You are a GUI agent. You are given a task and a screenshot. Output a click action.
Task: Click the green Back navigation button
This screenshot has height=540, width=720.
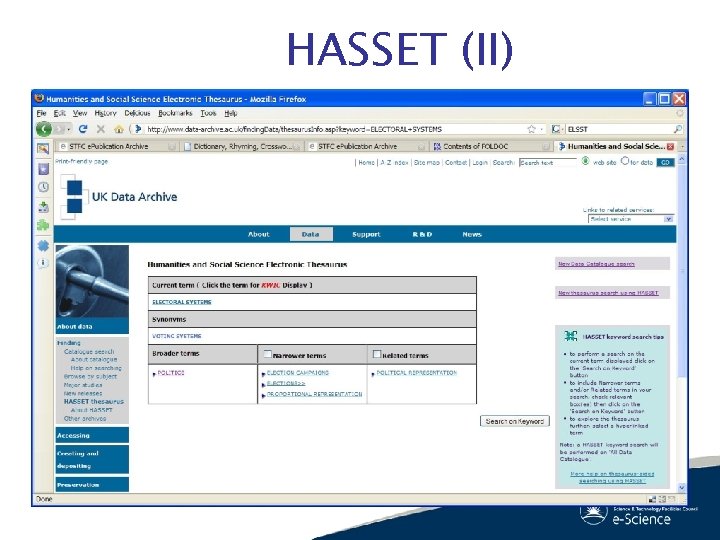(44, 129)
